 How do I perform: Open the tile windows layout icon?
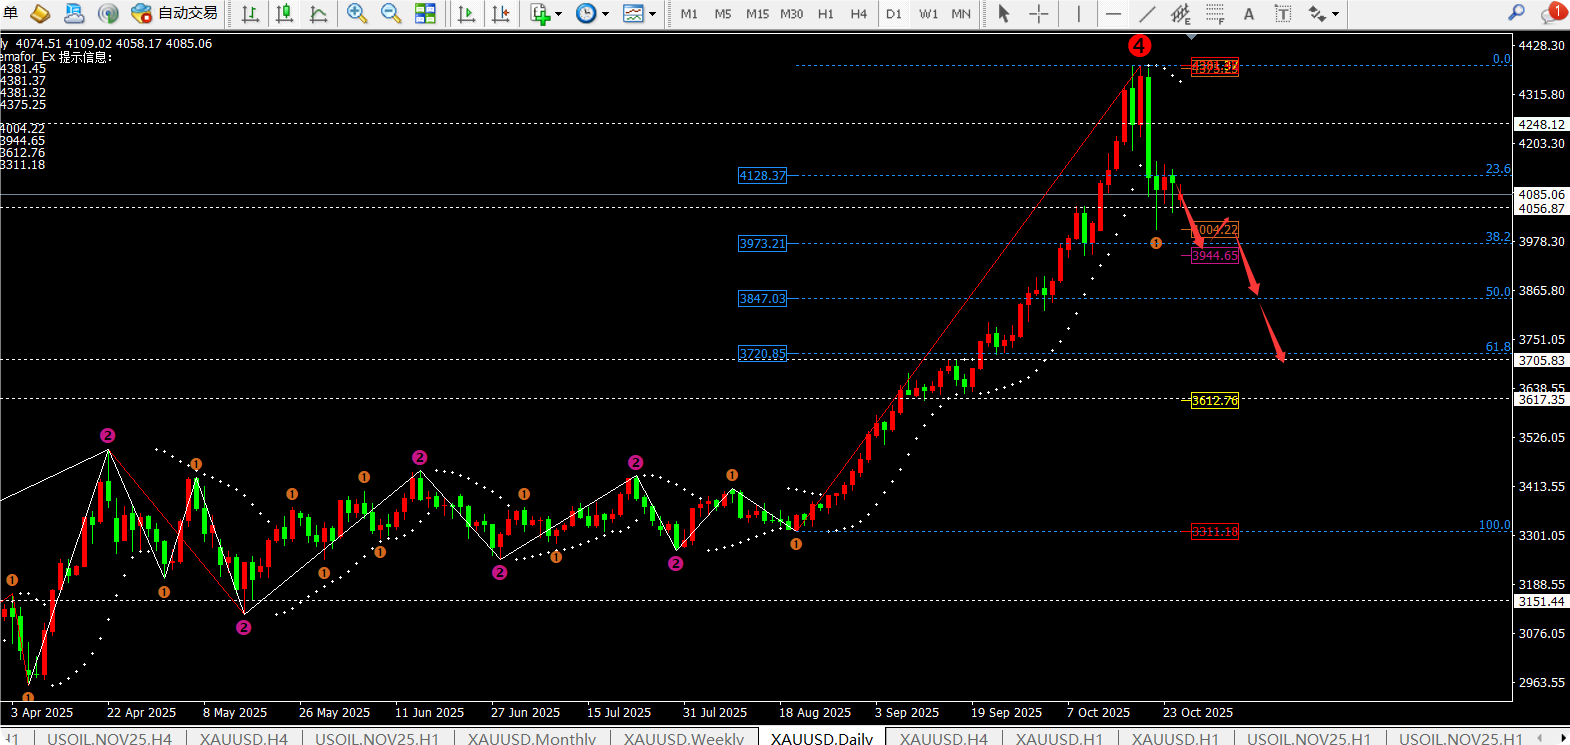[x=425, y=14]
